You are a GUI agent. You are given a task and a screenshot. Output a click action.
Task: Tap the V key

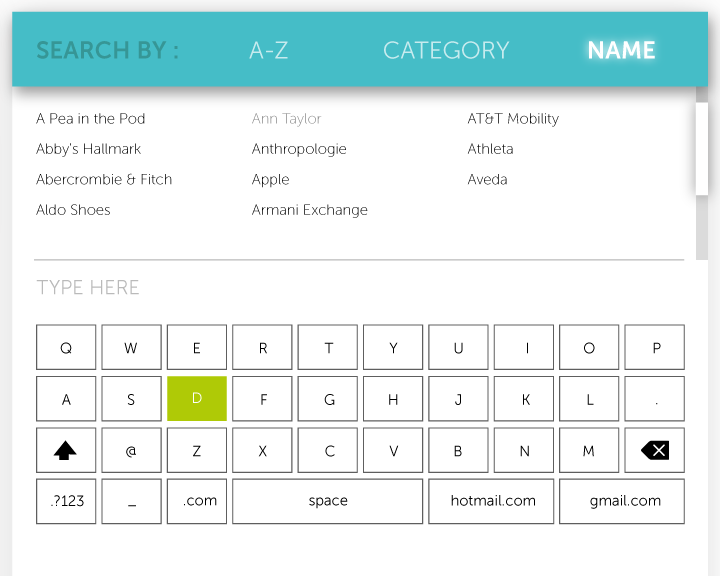coord(393,450)
